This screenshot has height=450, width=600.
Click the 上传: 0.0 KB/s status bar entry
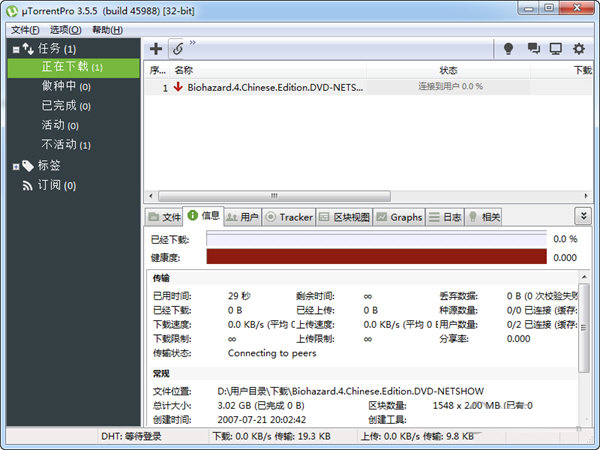point(418,436)
